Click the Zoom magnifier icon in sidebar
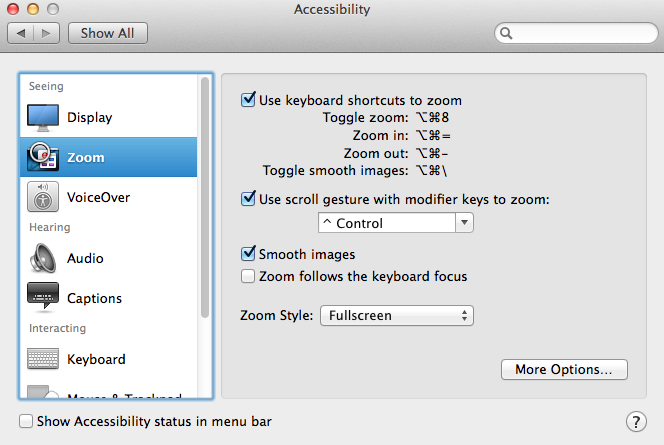The width and height of the screenshot is (664, 445). point(43,157)
